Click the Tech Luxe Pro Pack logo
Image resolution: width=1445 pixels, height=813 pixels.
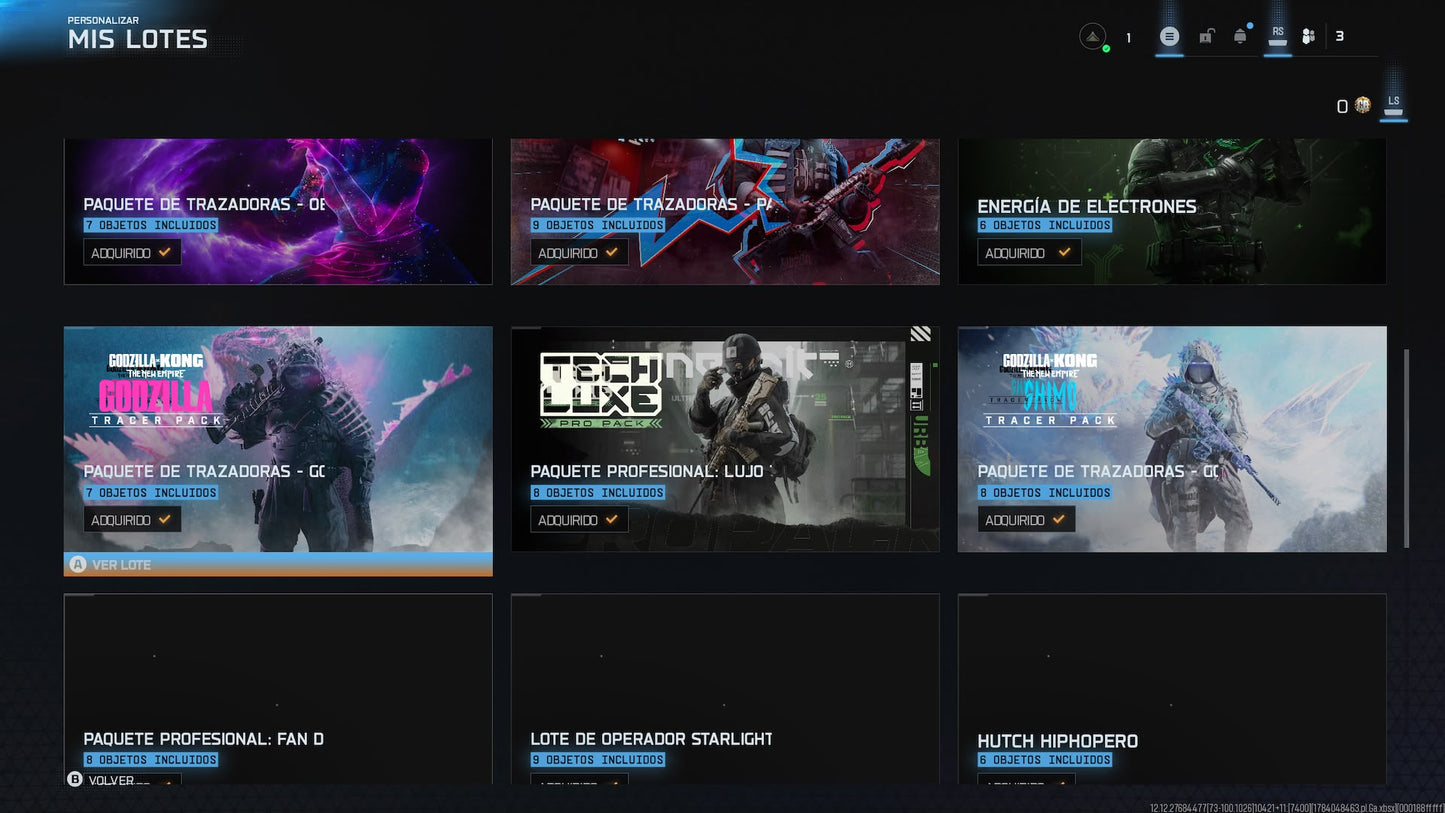pos(601,391)
